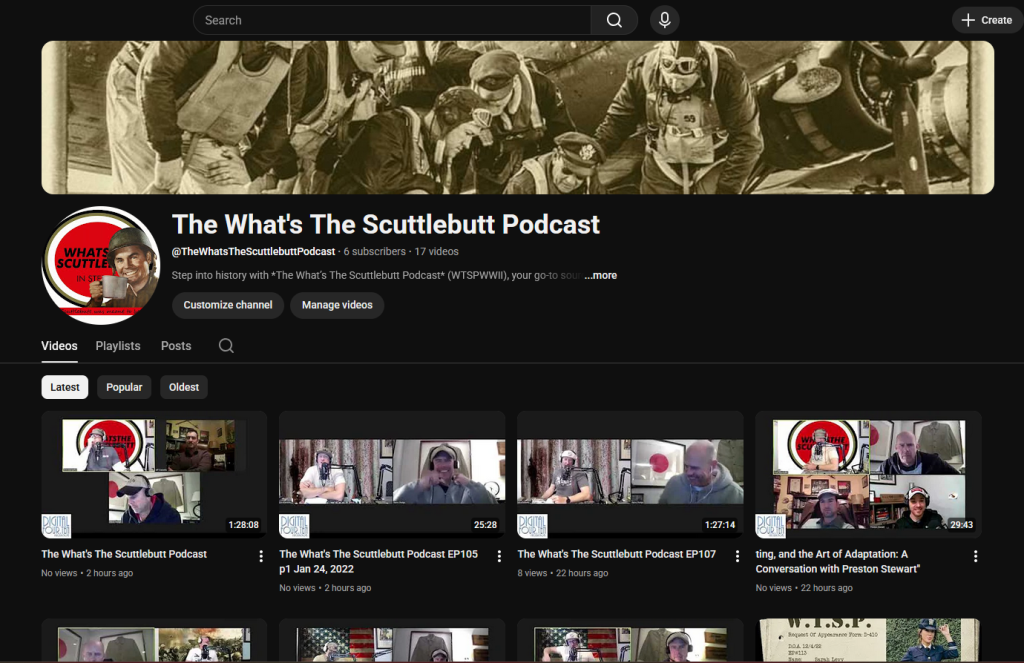Image resolution: width=1024 pixels, height=663 pixels.
Task: Click the Manage videos button
Action: (x=337, y=305)
